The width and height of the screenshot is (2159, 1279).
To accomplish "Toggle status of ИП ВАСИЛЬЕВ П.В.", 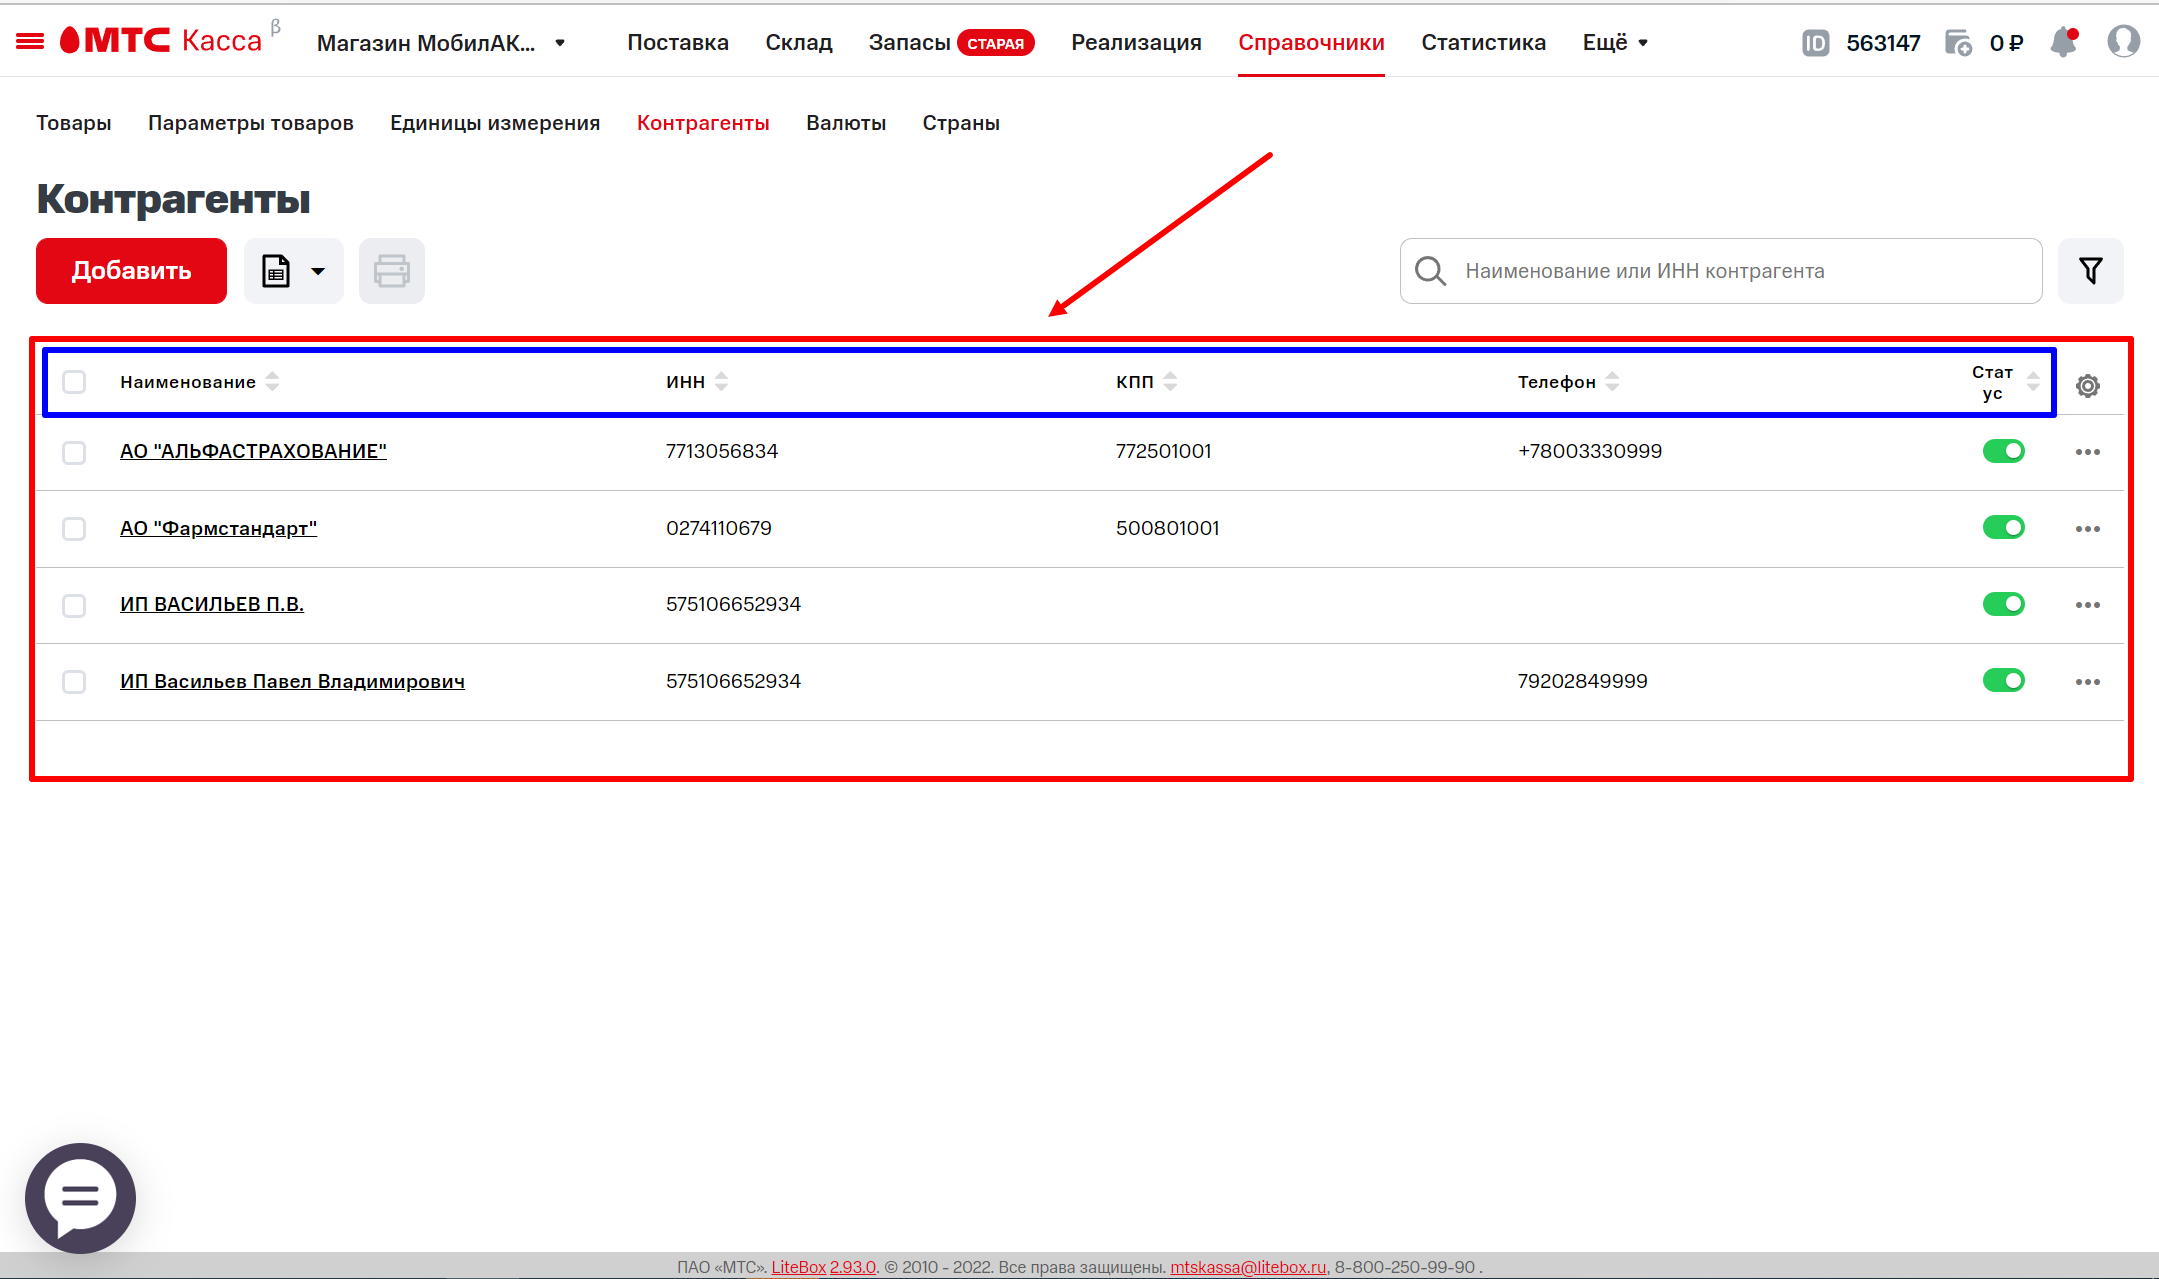I will 2004,604.
